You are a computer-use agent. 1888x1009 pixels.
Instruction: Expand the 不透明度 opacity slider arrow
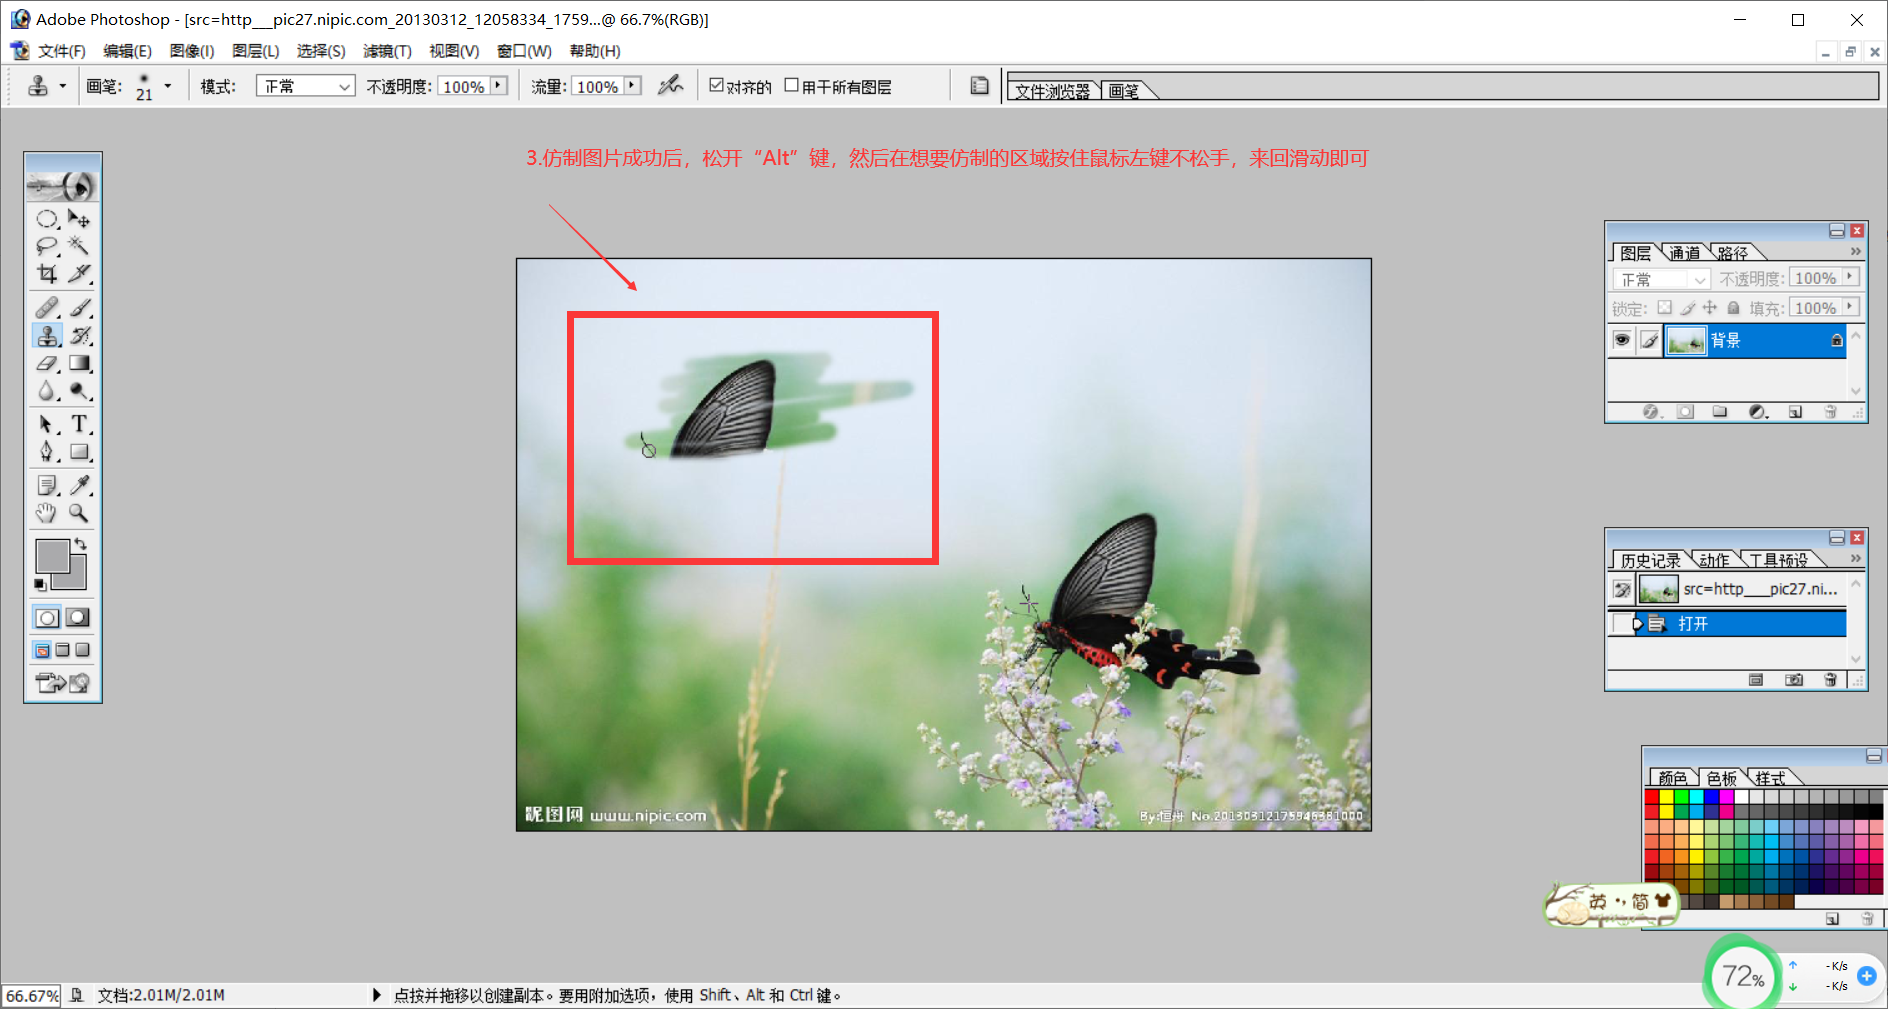tap(498, 86)
